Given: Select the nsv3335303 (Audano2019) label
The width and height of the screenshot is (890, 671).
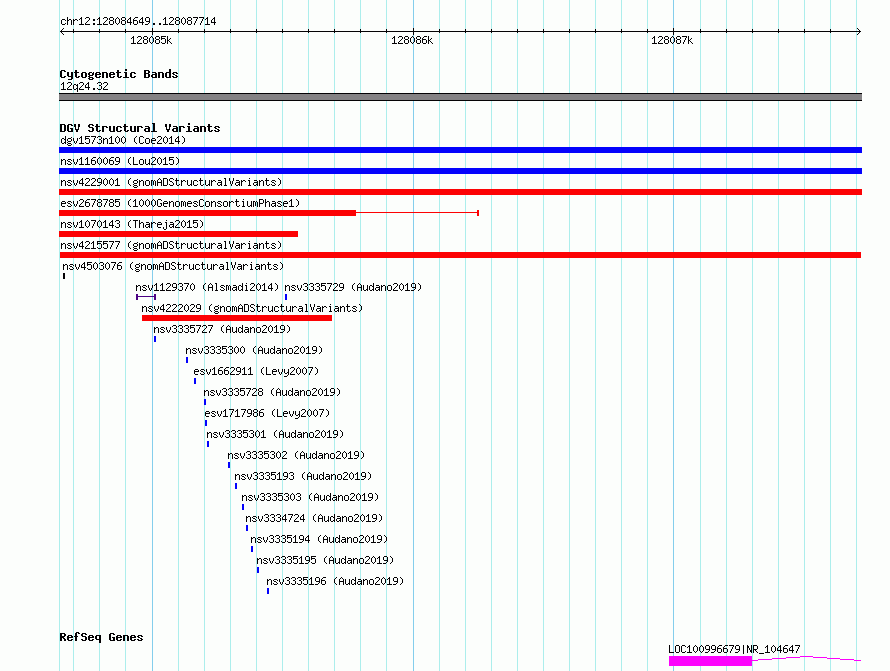Looking at the screenshot, I should click(310, 497).
